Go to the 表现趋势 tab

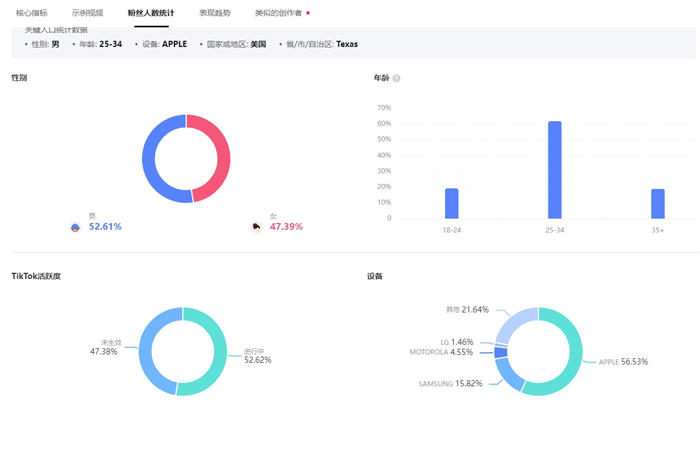click(x=215, y=13)
